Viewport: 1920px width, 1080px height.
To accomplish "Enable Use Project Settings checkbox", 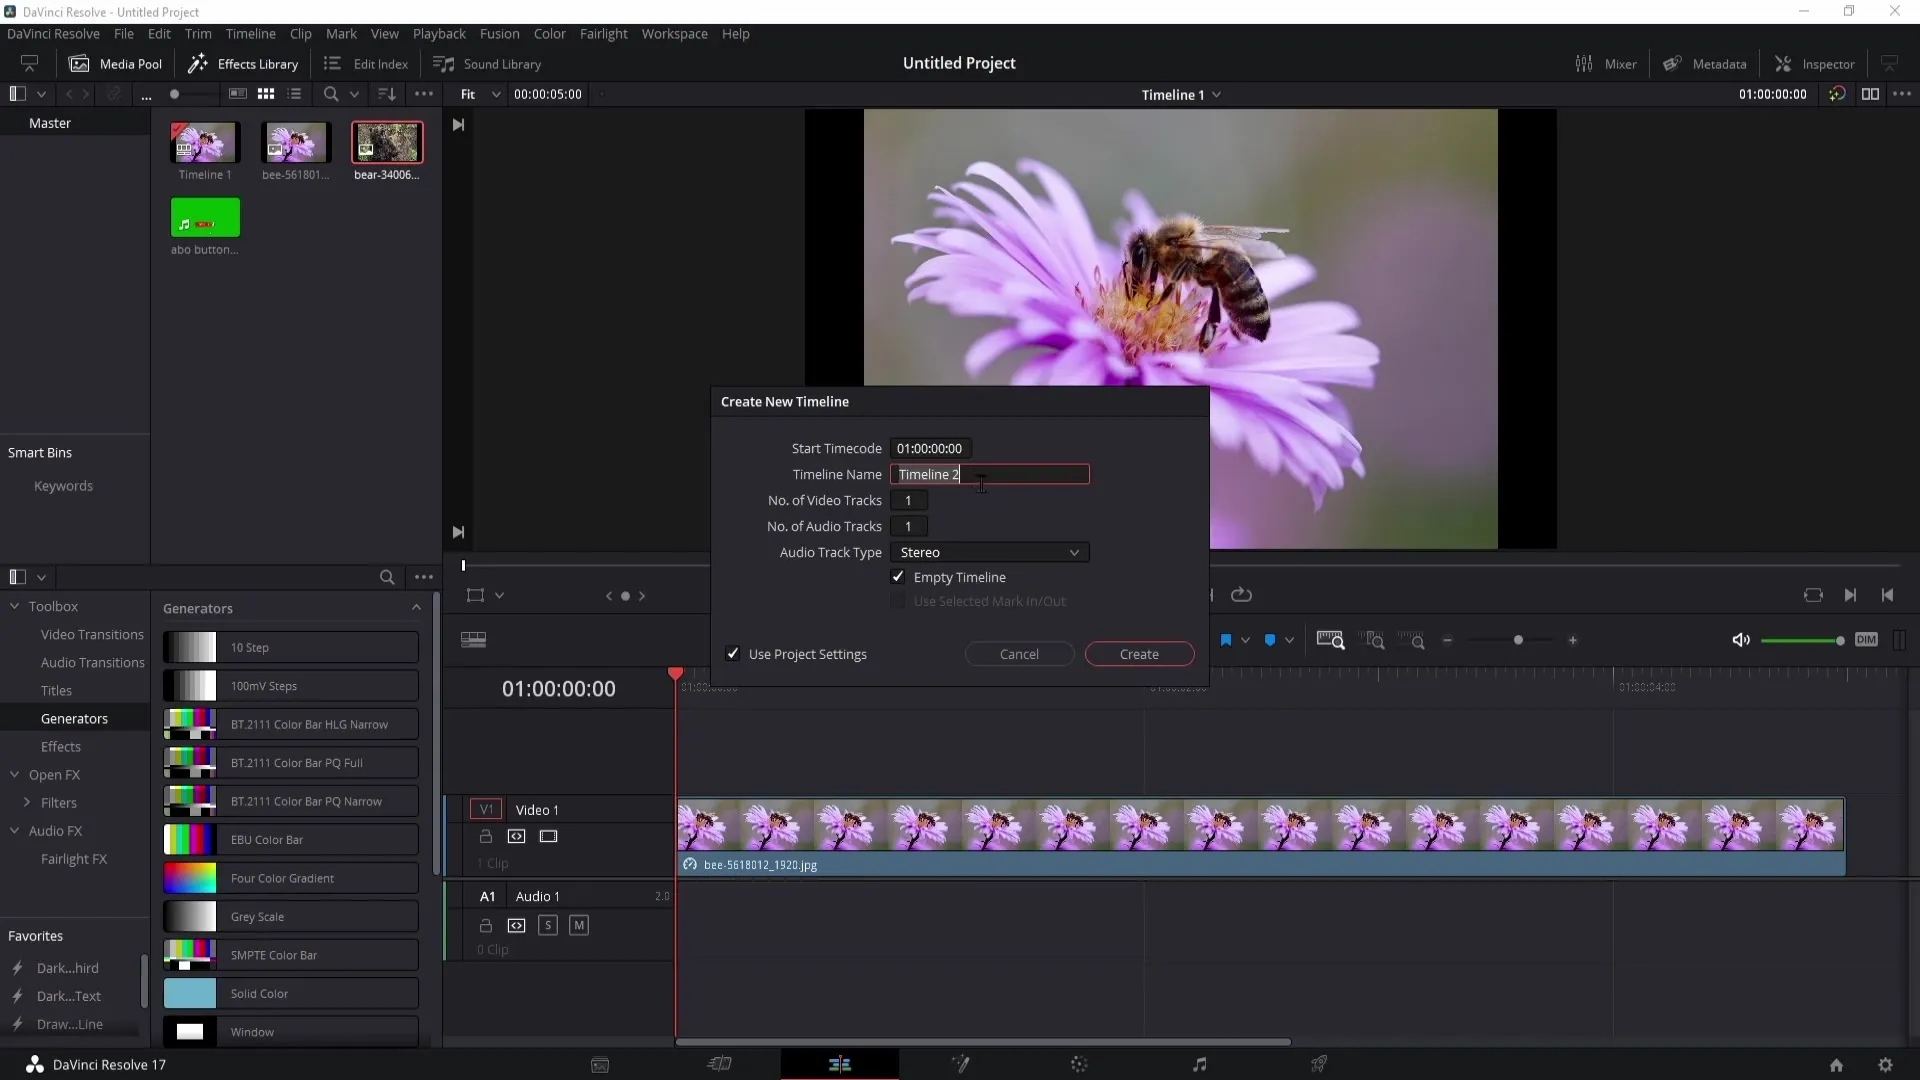I will click(x=735, y=654).
